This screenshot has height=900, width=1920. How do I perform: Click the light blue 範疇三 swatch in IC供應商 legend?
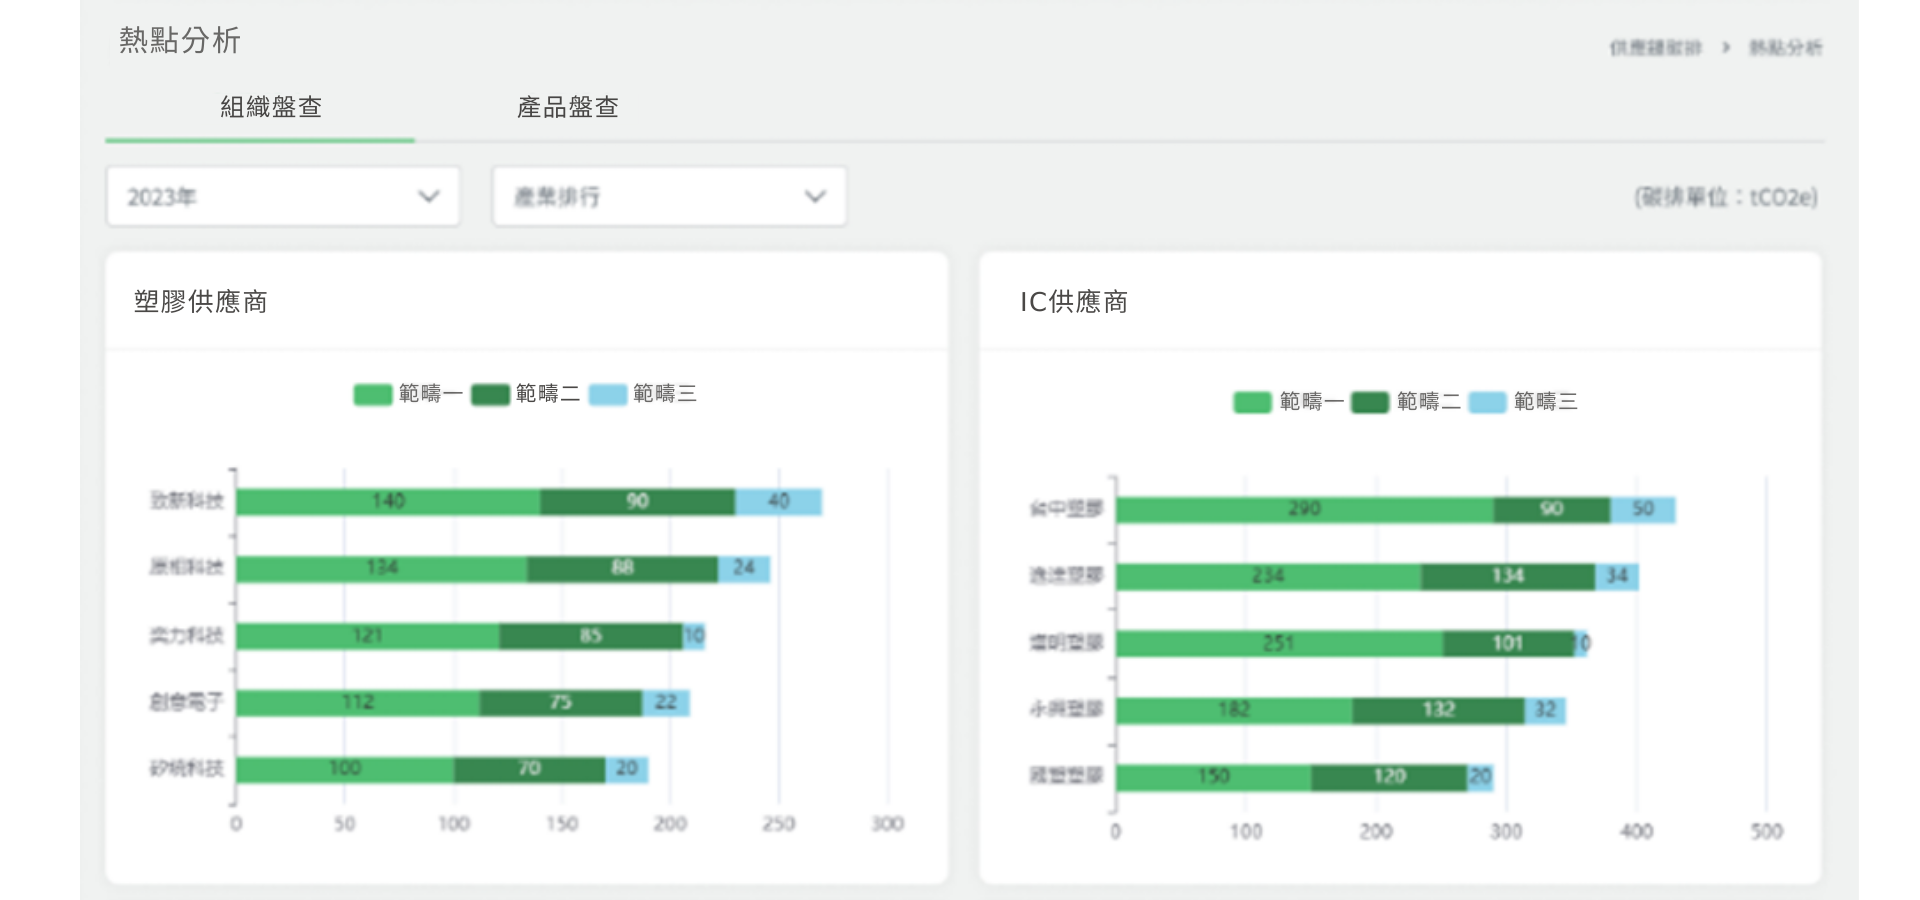coord(1487,402)
